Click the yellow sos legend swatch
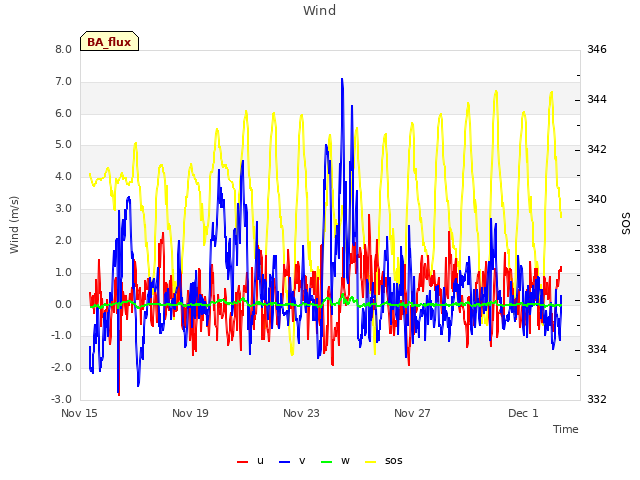640x480 pixels. [x=370, y=462]
